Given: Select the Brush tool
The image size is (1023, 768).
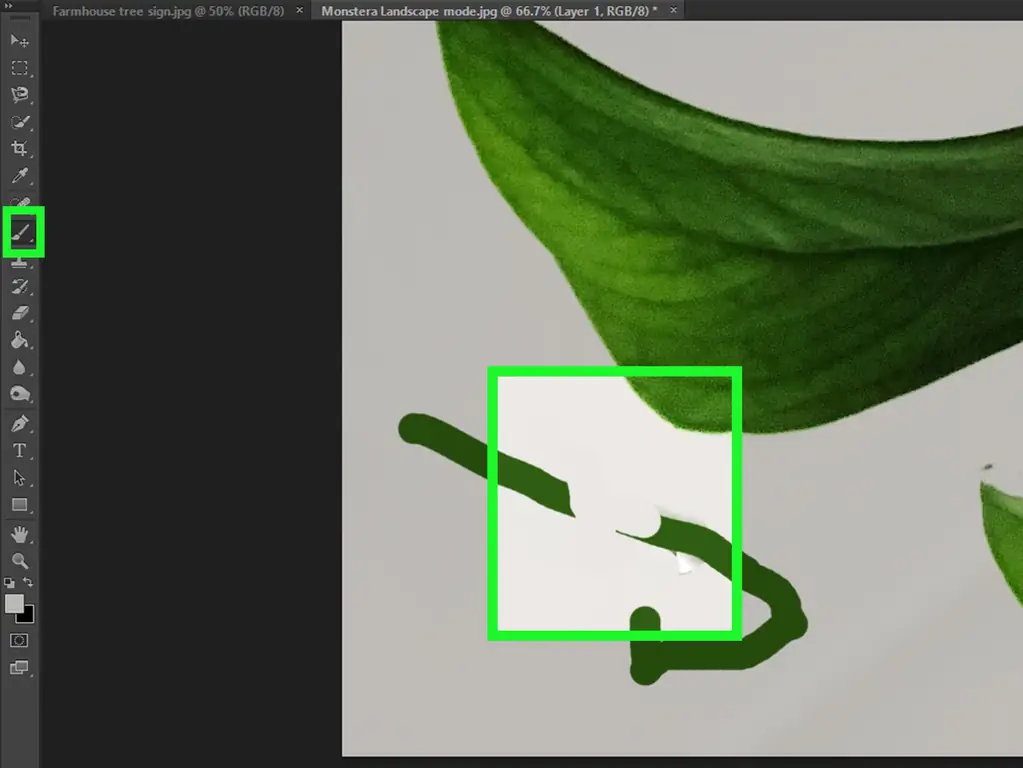Looking at the screenshot, I should [x=22, y=232].
